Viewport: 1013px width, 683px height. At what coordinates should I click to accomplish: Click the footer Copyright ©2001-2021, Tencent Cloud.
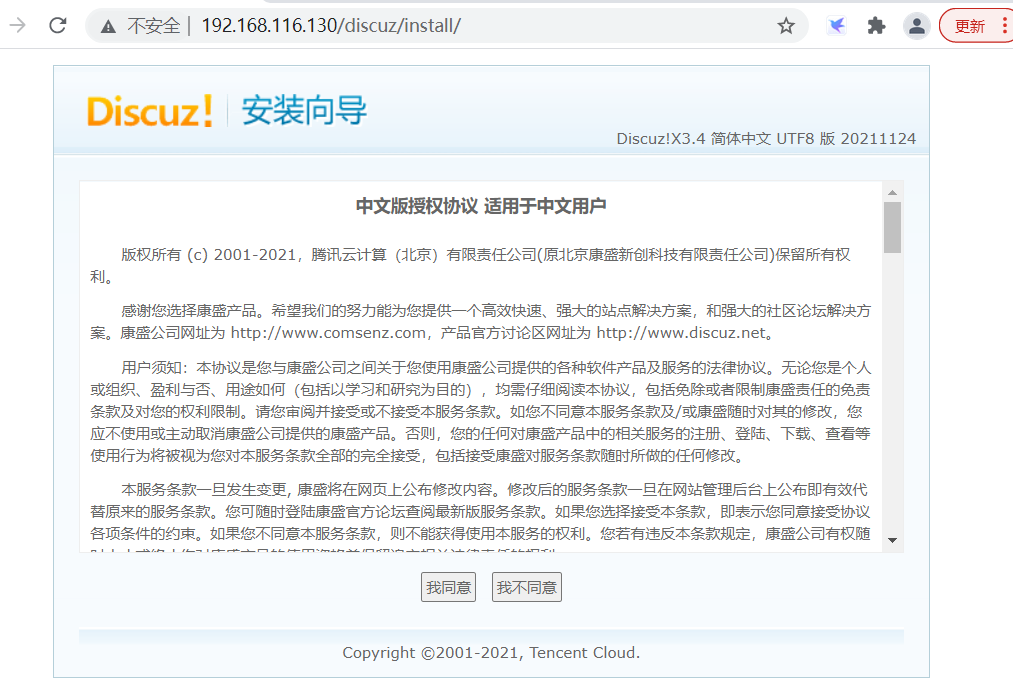click(x=491, y=653)
